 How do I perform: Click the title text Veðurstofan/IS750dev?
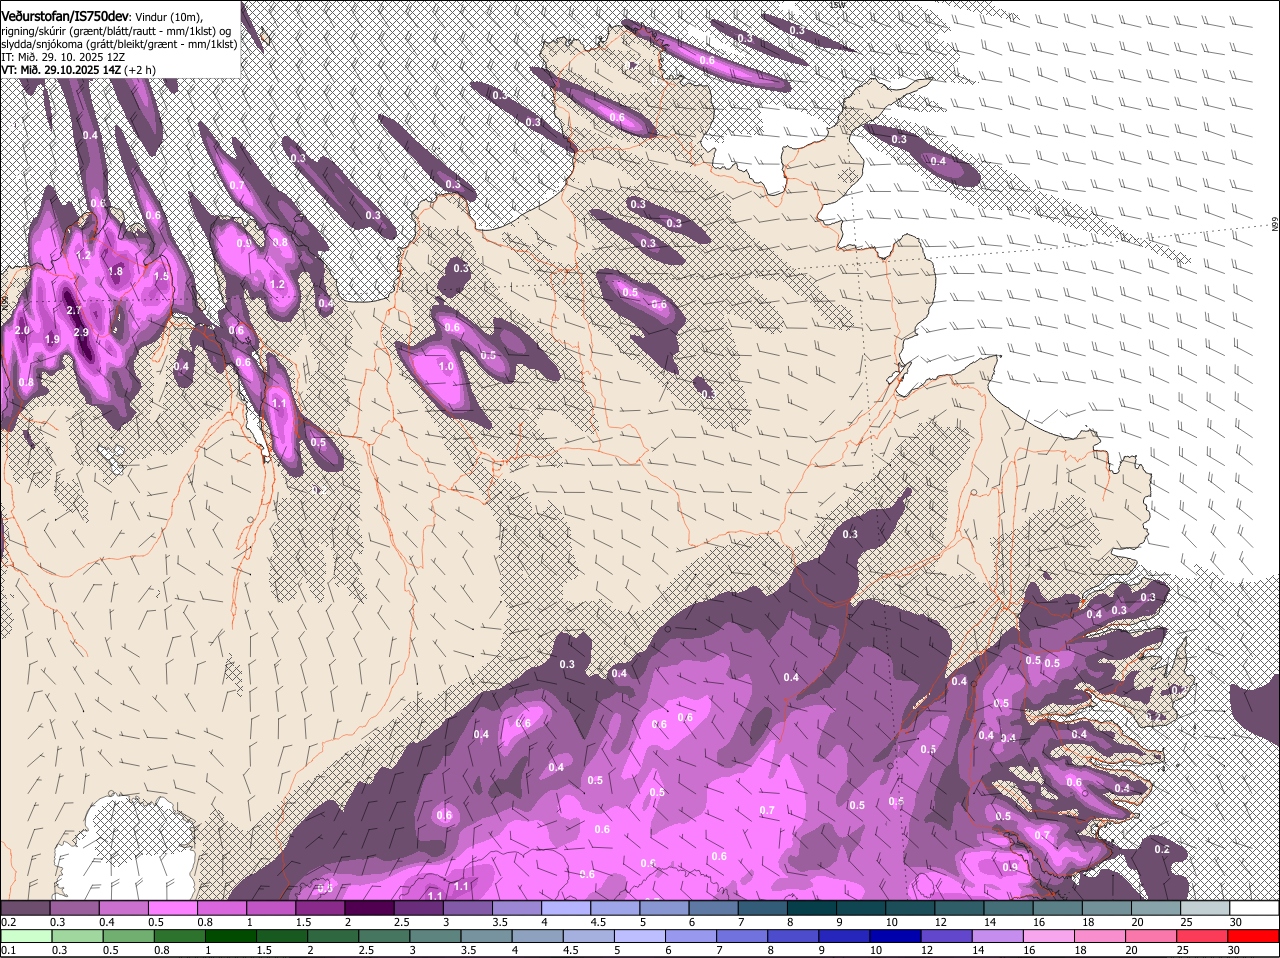(x=65, y=17)
